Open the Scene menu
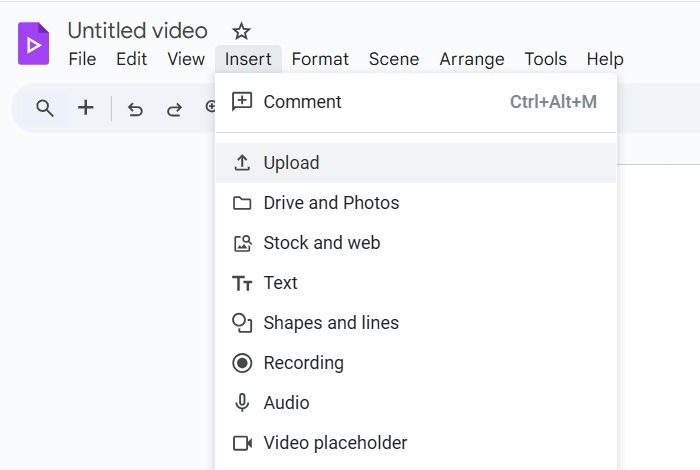Screen dimensions: 700x470 point(394,59)
